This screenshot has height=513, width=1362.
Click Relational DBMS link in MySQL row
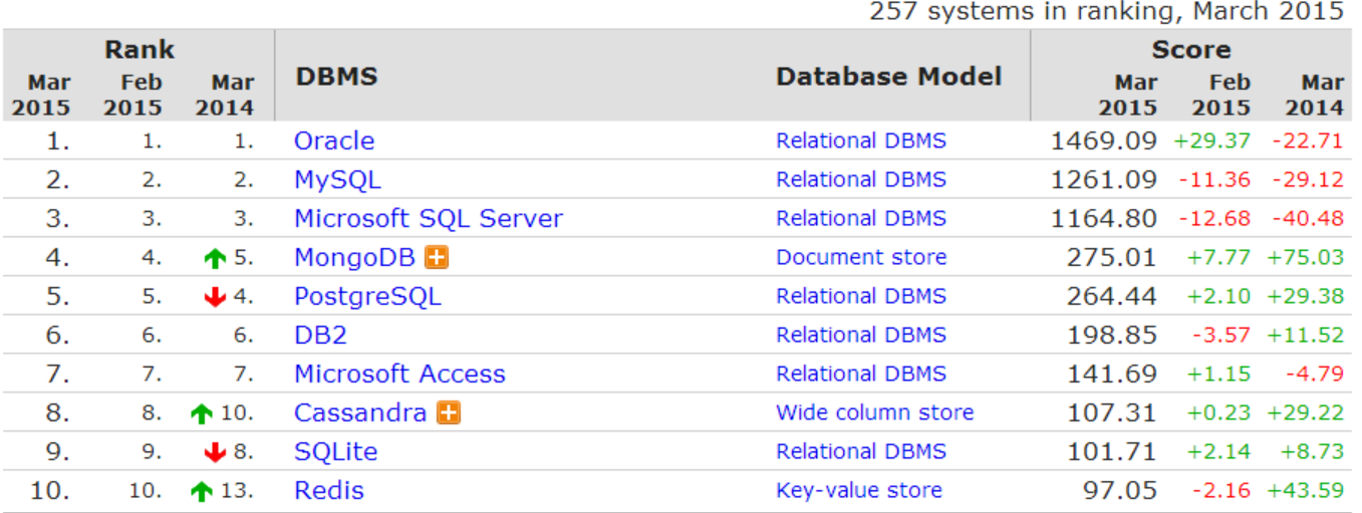point(861,180)
